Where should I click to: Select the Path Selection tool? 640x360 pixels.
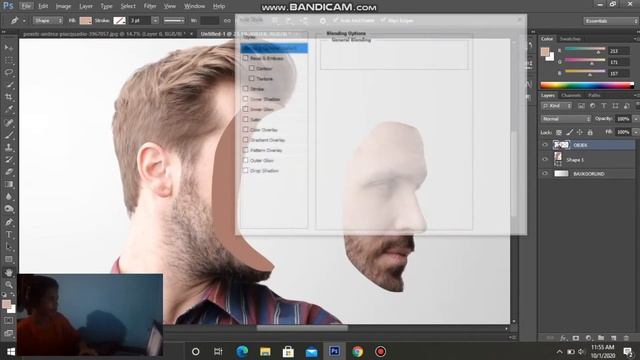[9, 247]
